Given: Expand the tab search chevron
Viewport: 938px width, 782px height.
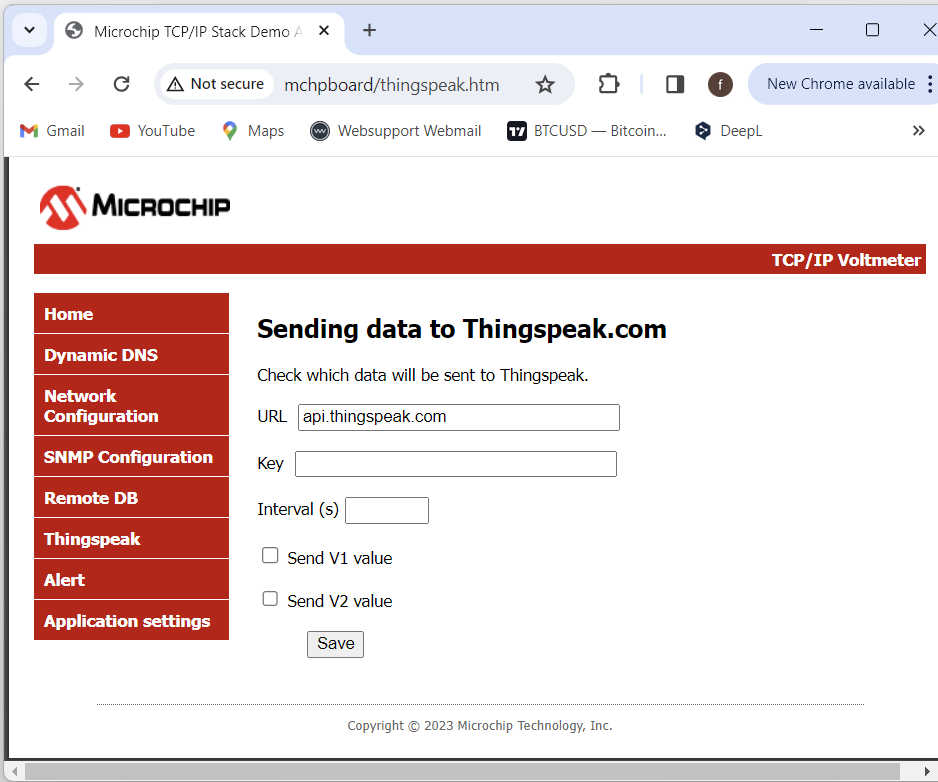Looking at the screenshot, I should (29, 30).
